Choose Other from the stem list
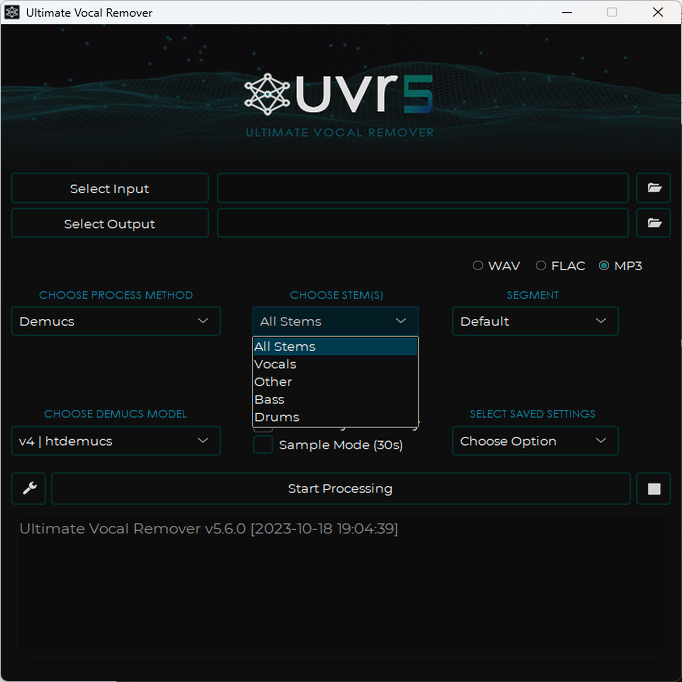The image size is (682, 682). point(335,381)
